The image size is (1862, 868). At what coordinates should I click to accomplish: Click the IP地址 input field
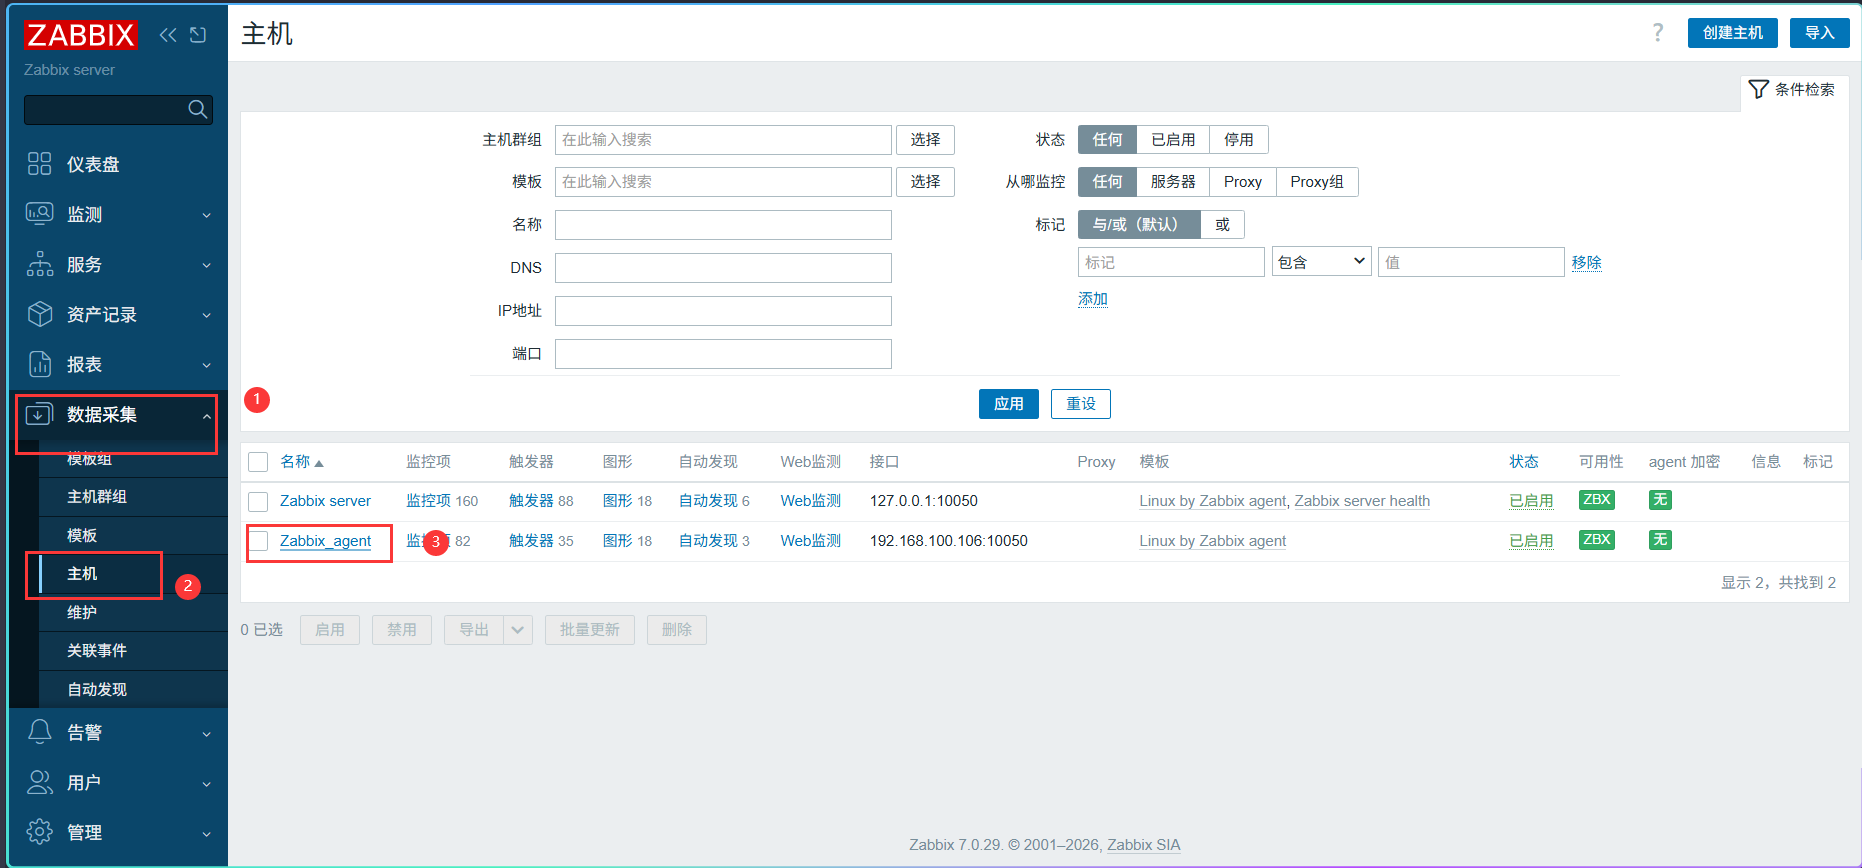(723, 311)
